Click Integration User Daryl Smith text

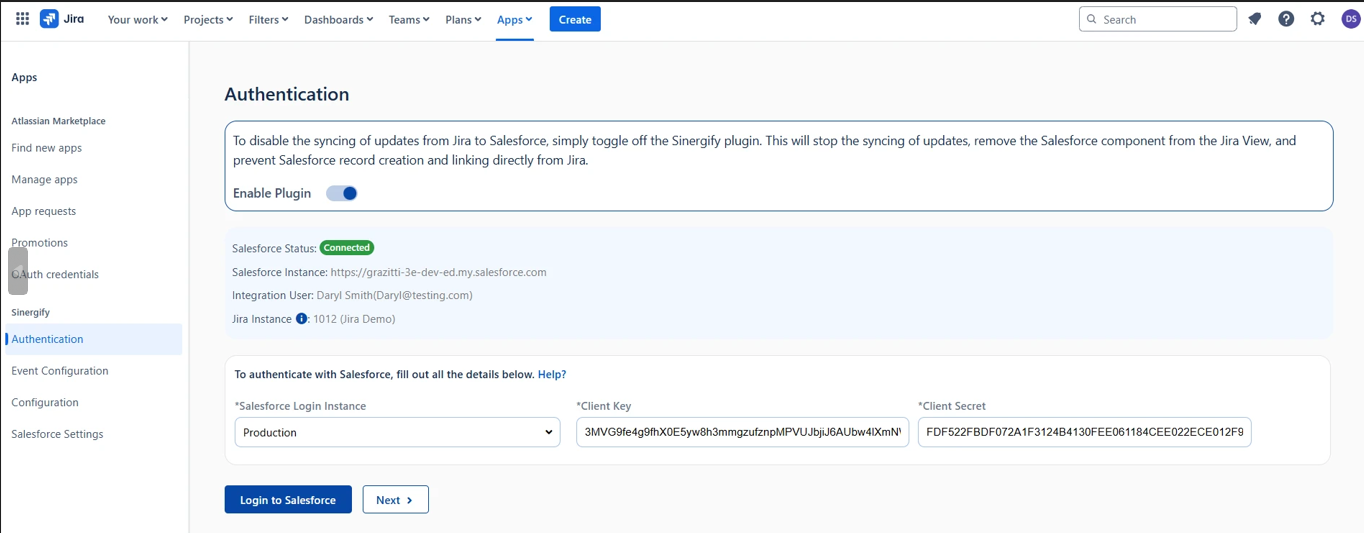(394, 295)
